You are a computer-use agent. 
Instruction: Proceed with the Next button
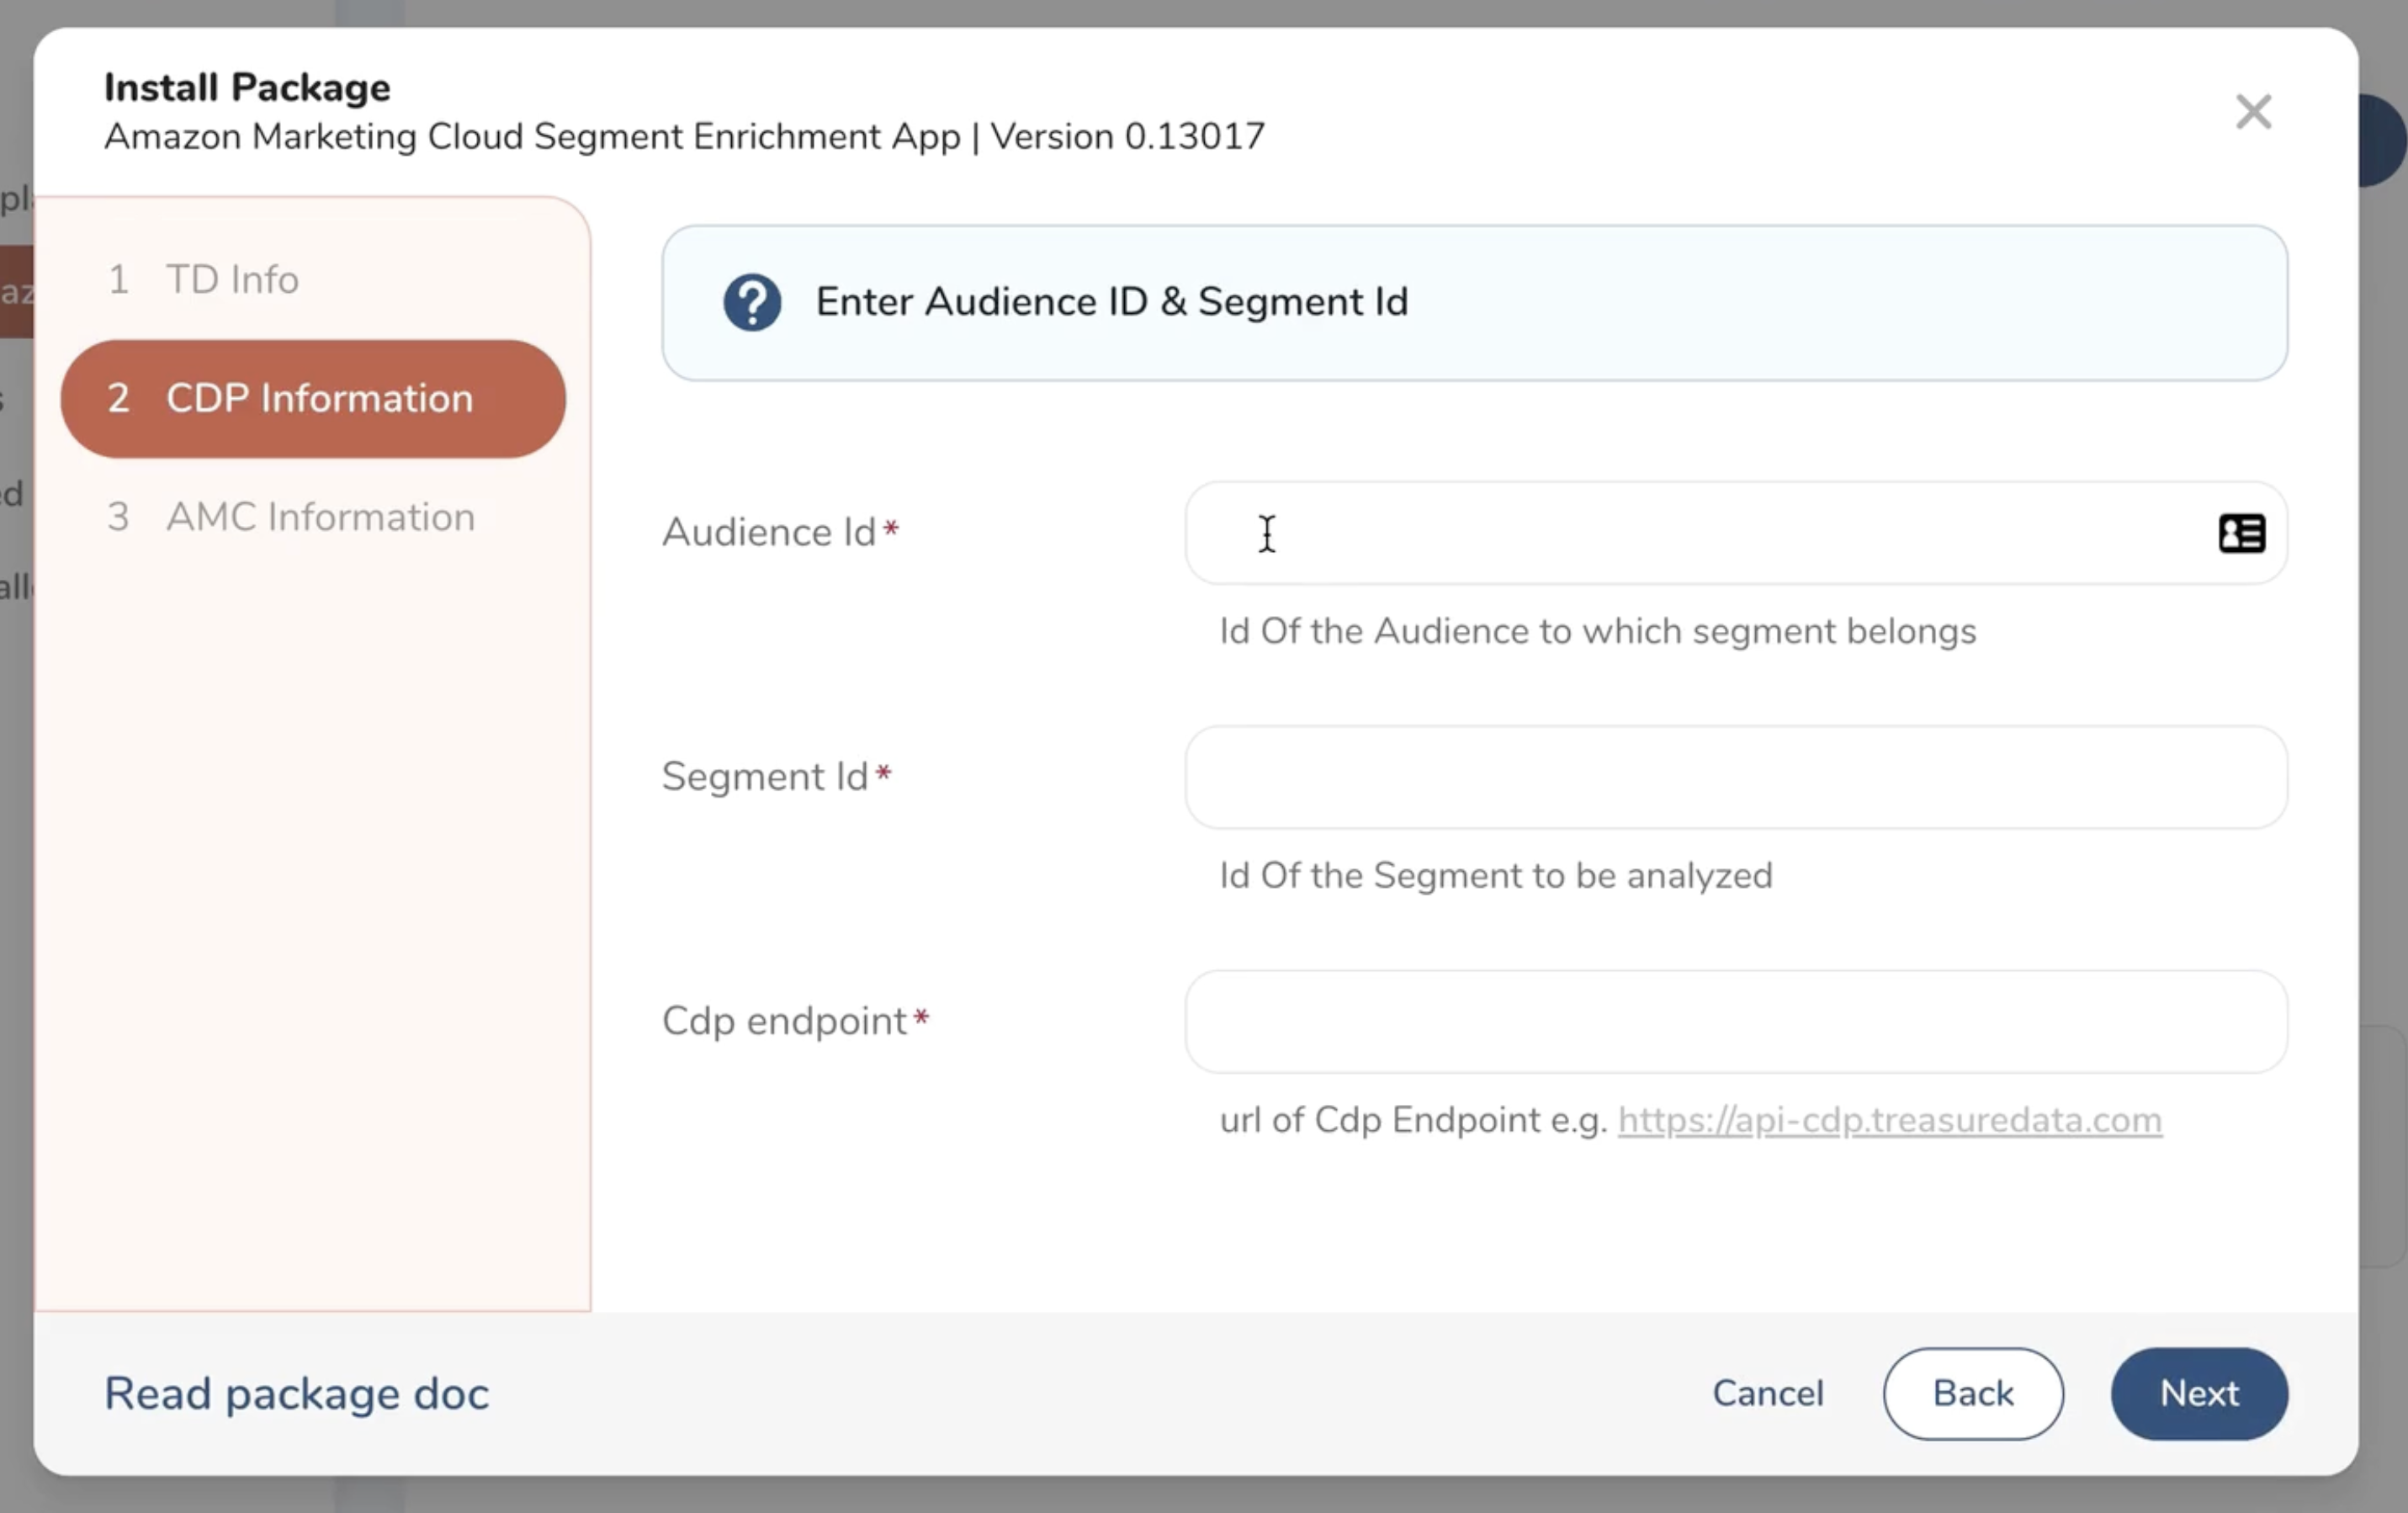tap(2198, 1393)
